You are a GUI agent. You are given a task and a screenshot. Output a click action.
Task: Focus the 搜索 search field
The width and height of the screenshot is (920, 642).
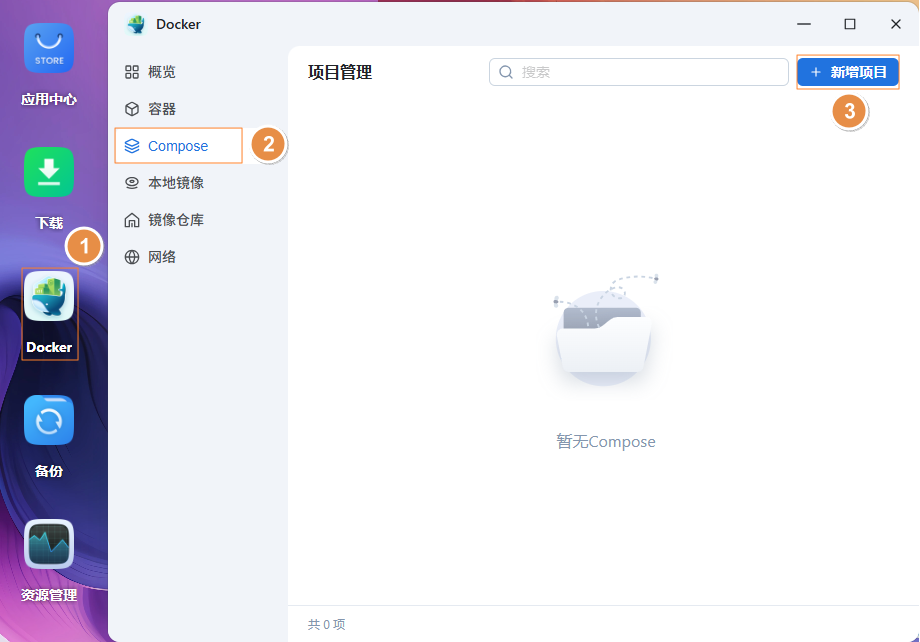[638, 72]
